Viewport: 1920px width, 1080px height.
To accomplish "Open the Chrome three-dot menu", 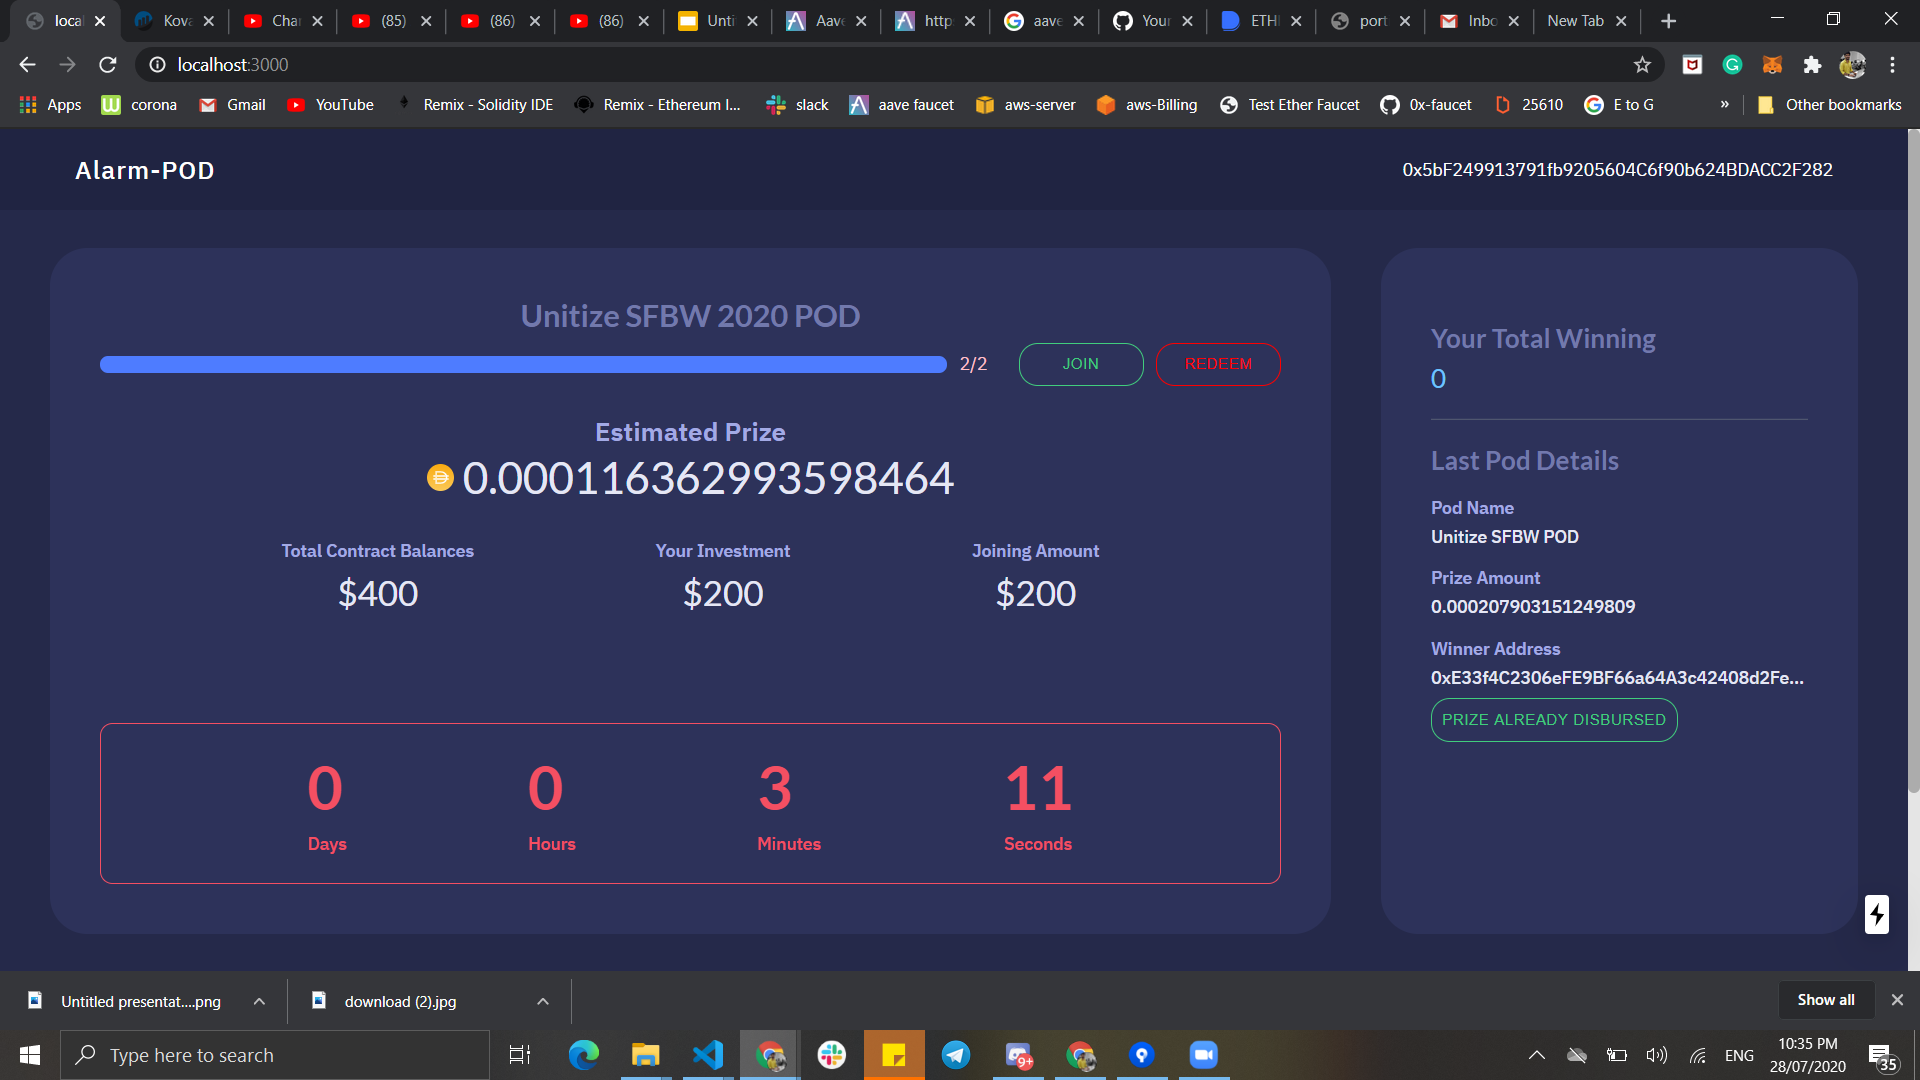I will 1892,65.
